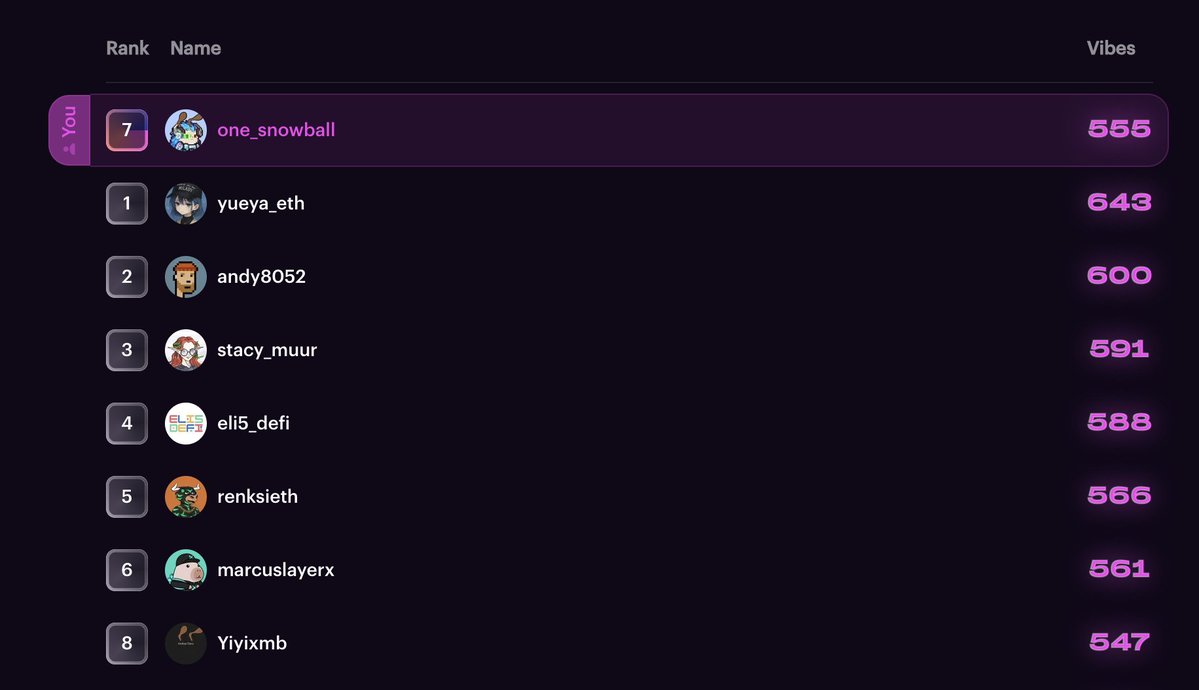Screen dimensions: 1199x690
Task: Click yueya_eth's avatar
Action: [x=186, y=203]
